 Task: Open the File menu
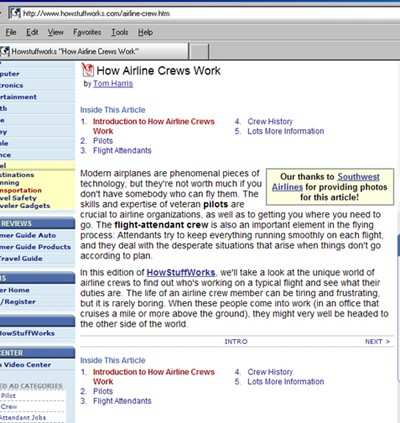click(11, 32)
